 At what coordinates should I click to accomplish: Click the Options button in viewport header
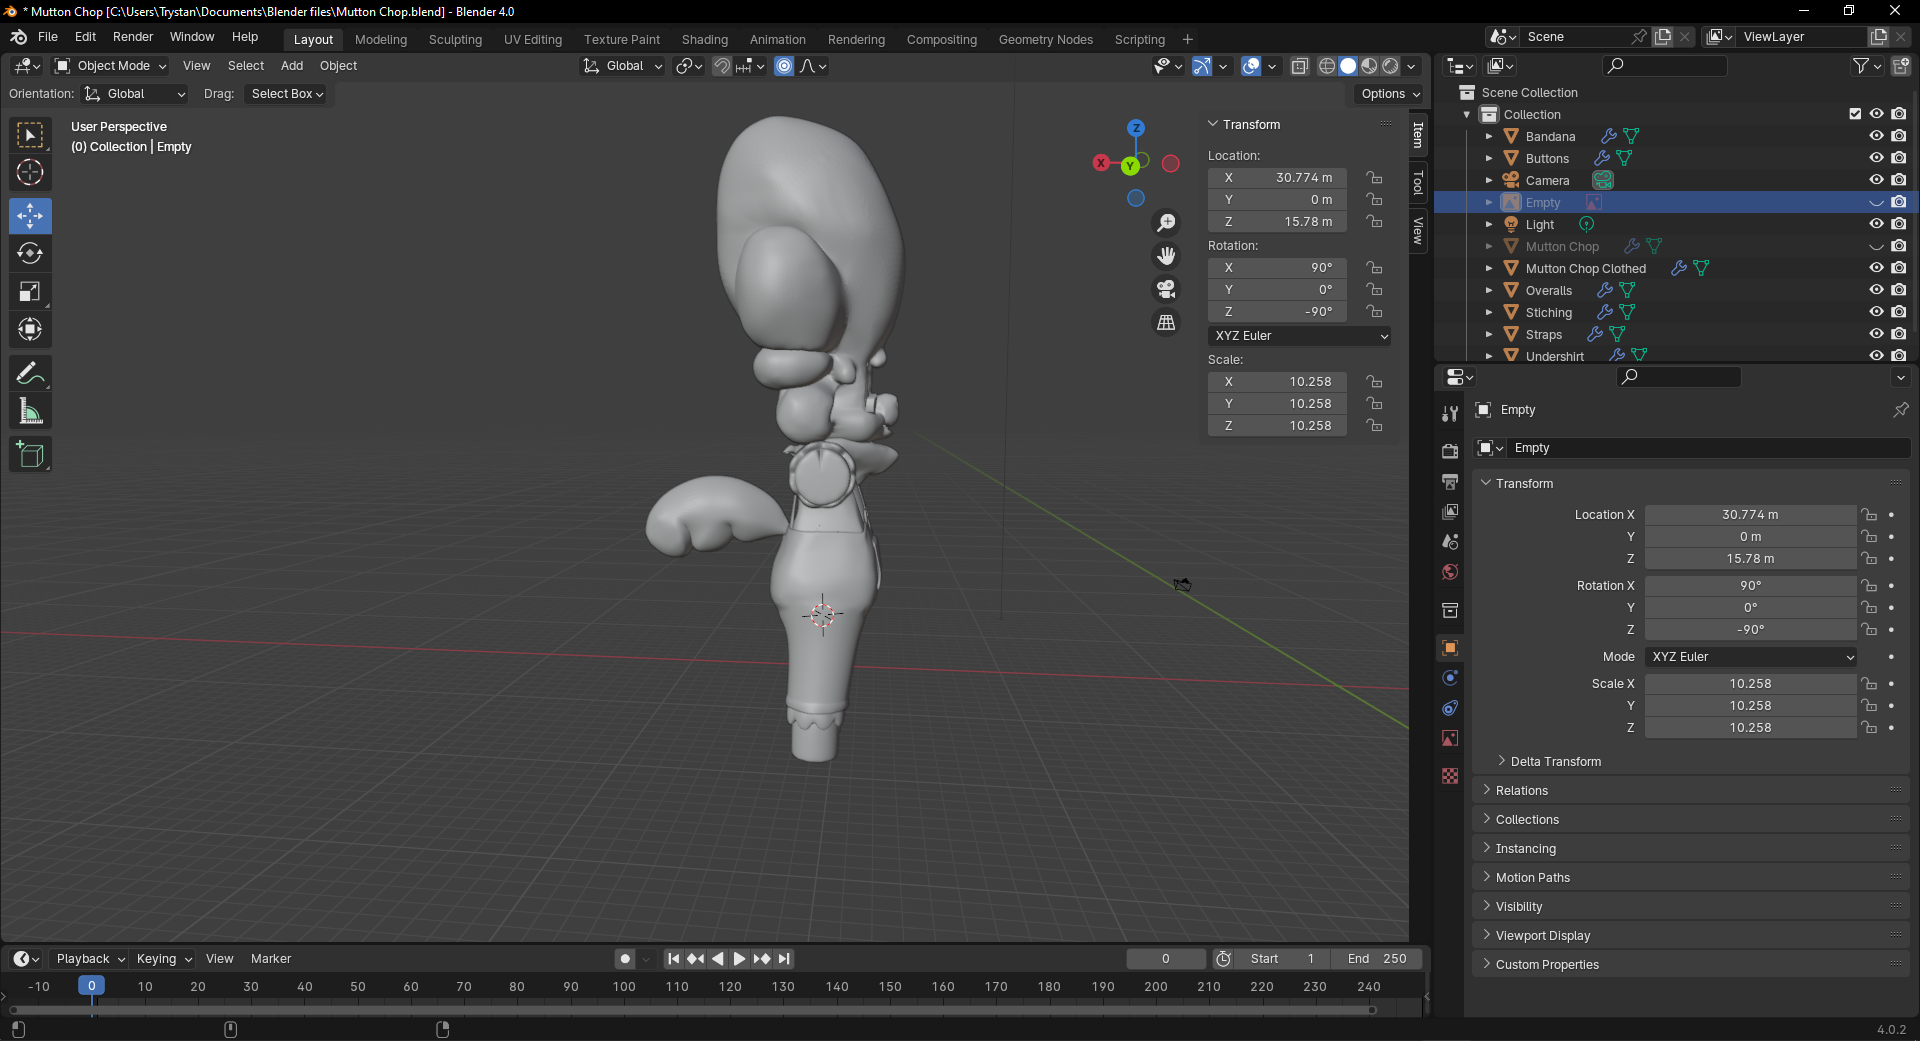pyautogui.click(x=1389, y=94)
